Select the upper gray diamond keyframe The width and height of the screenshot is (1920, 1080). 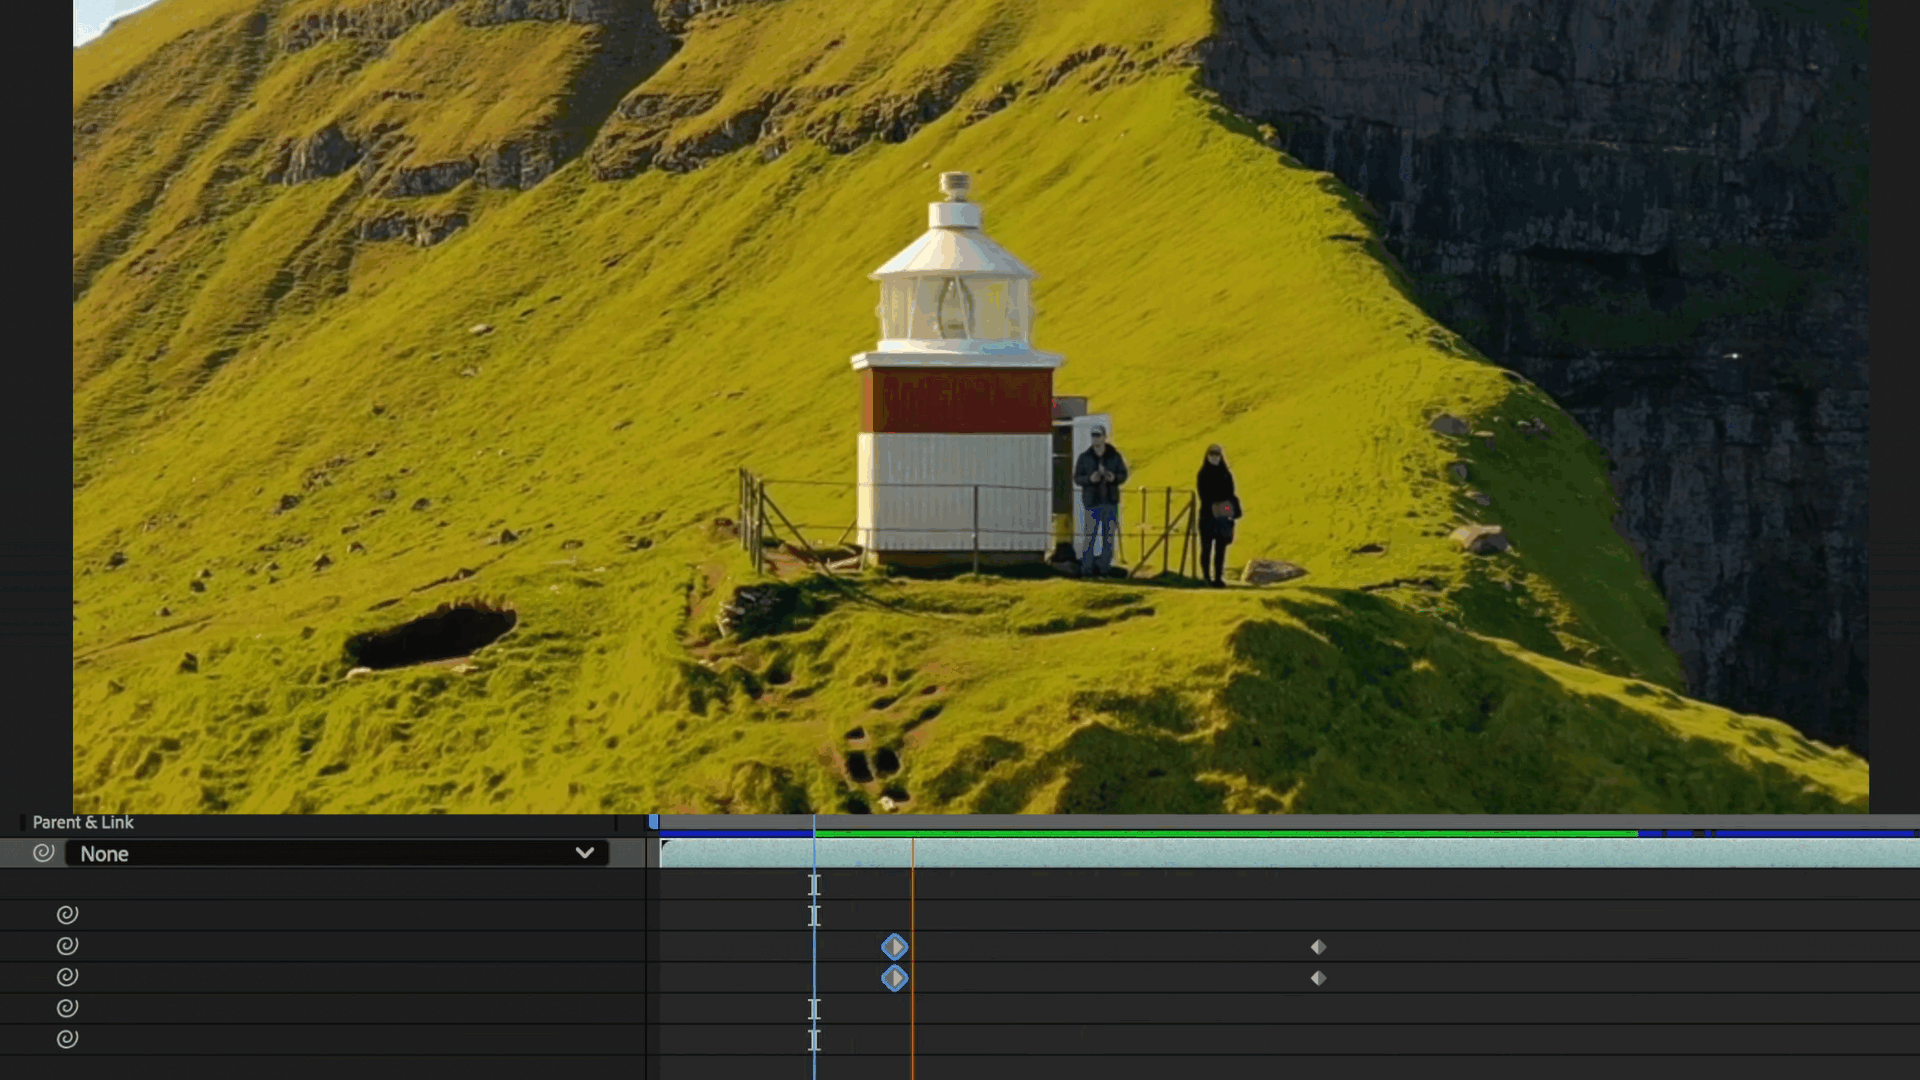point(1318,947)
